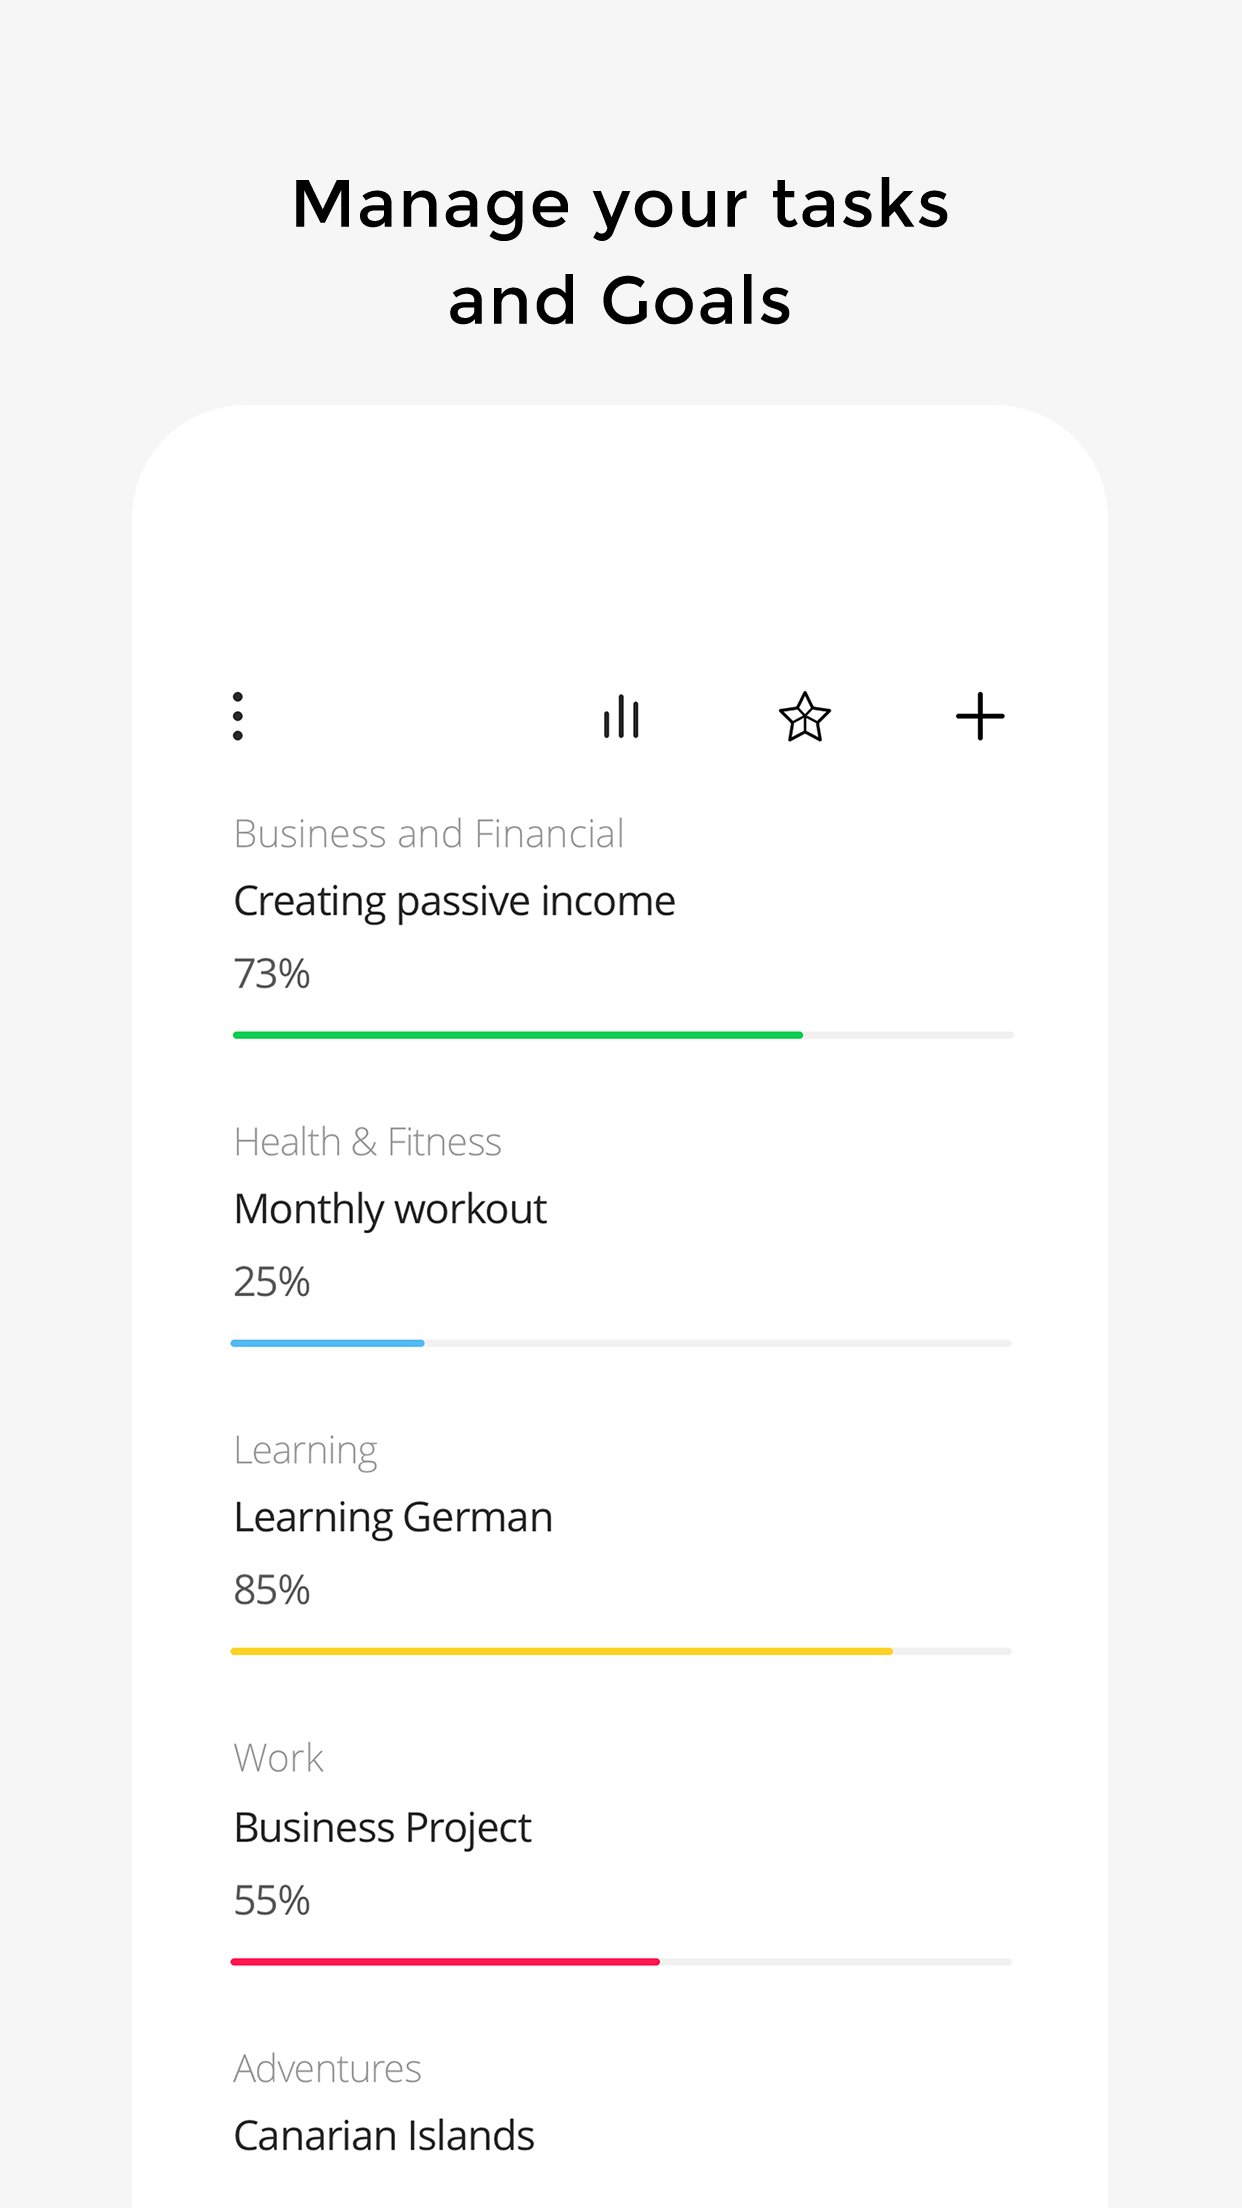The width and height of the screenshot is (1242, 2208).
Task: Add a new goal with plus icon
Action: pos(980,717)
